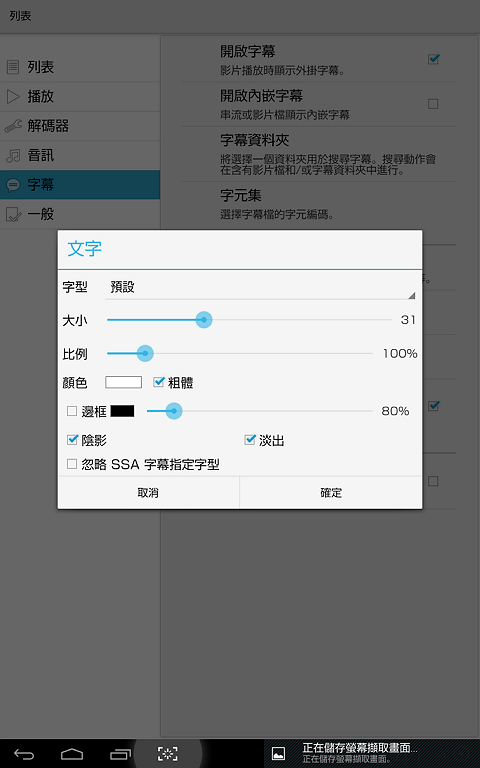The height and width of the screenshot is (768, 480).
Task: Open the 字幕資料夾 setting
Action: (318, 154)
